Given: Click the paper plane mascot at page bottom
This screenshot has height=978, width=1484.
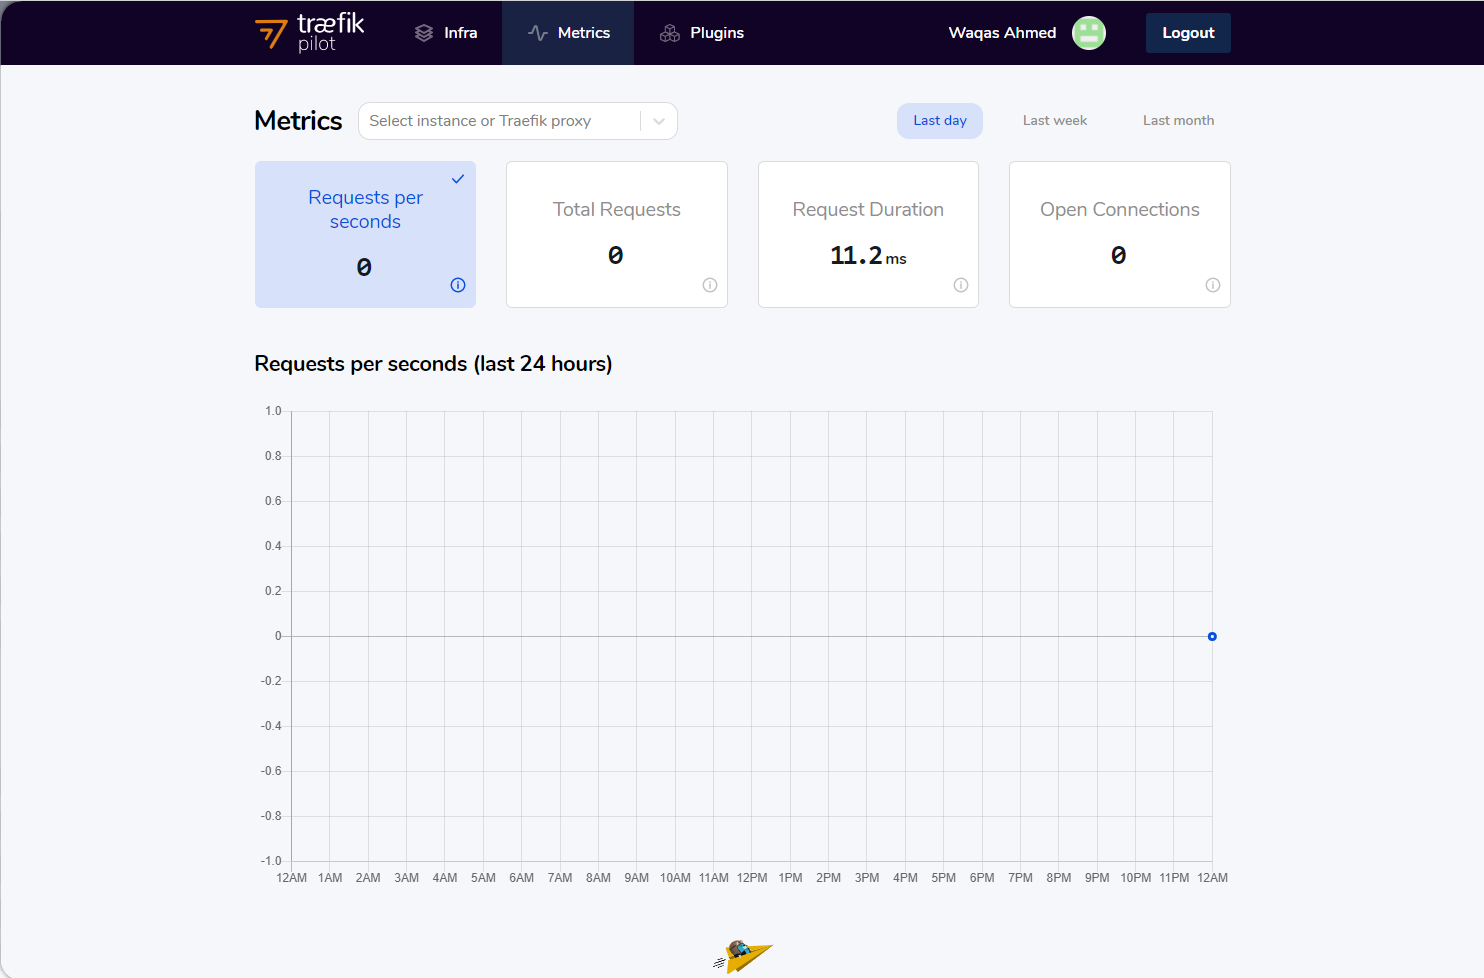Looking at the screenshot, I should click(x=743, y=954).
